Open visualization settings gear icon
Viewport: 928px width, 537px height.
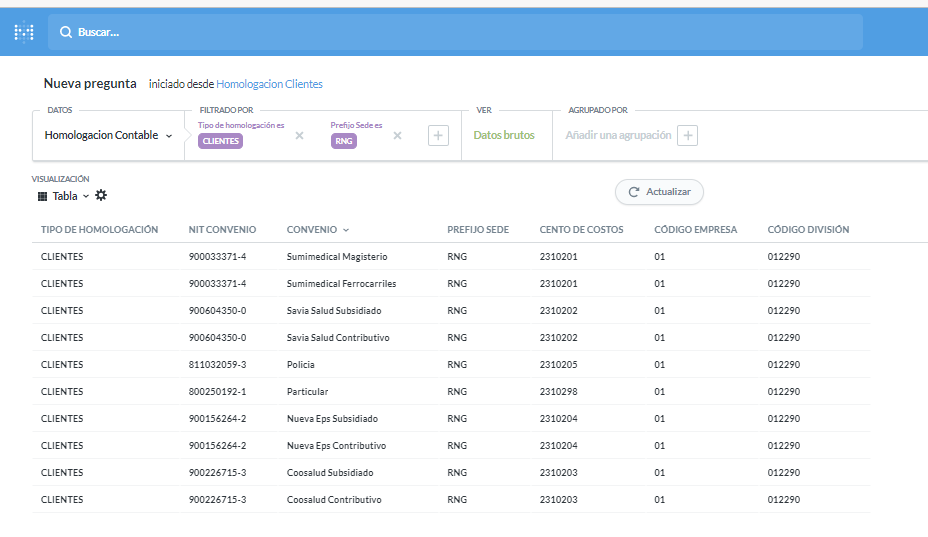tap(101, 196)
